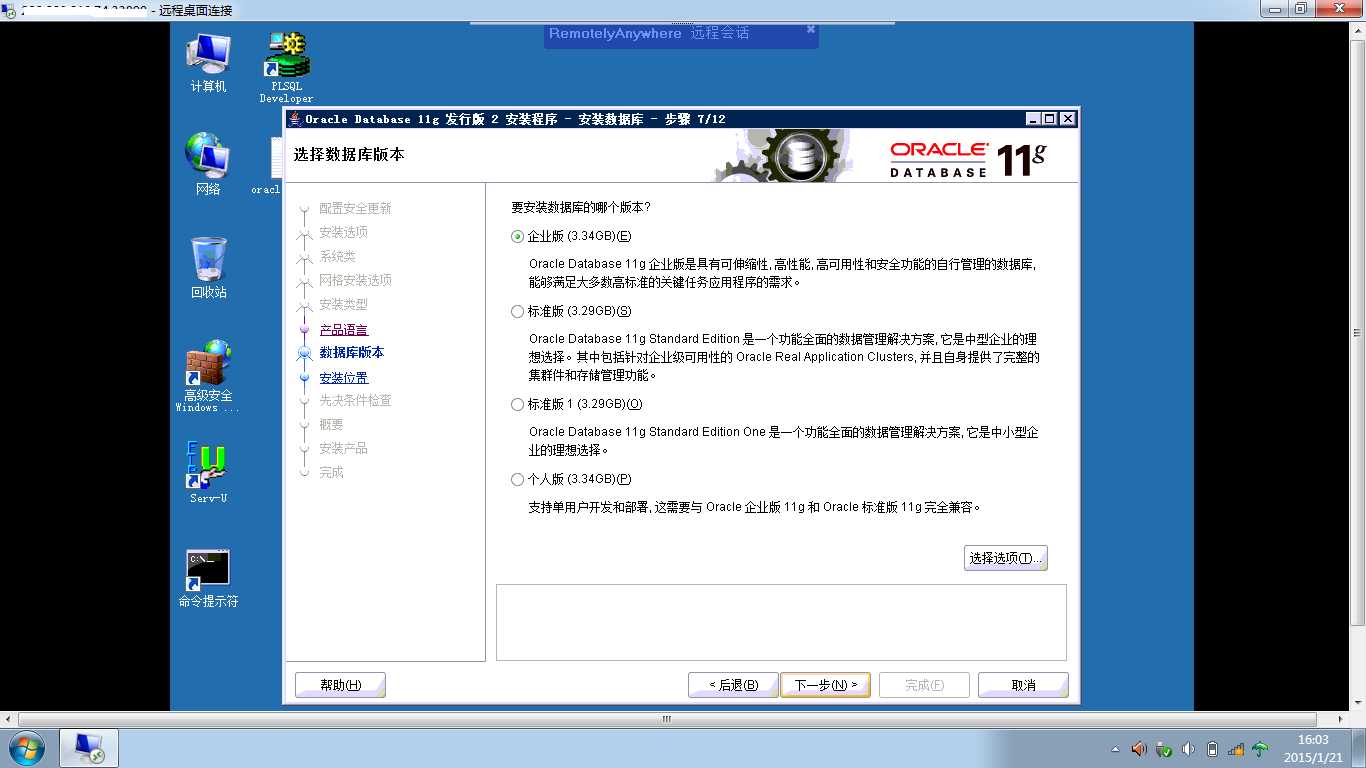Viewport: 1366px width, 768px height.
Task: Click the scroll down arrow
Action: (x=1358, y=704)
